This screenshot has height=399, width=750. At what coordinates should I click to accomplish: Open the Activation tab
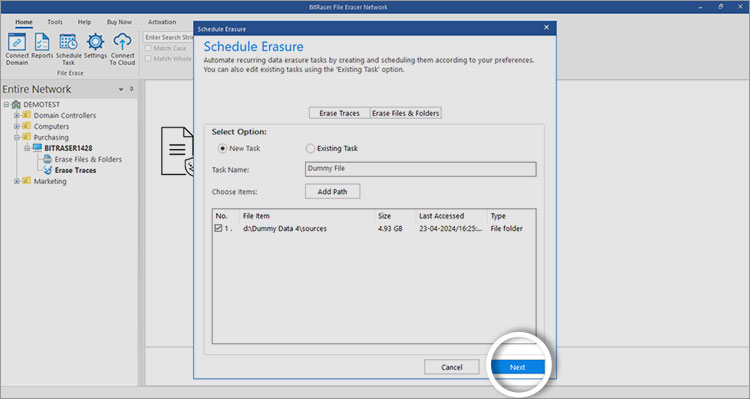162,22
